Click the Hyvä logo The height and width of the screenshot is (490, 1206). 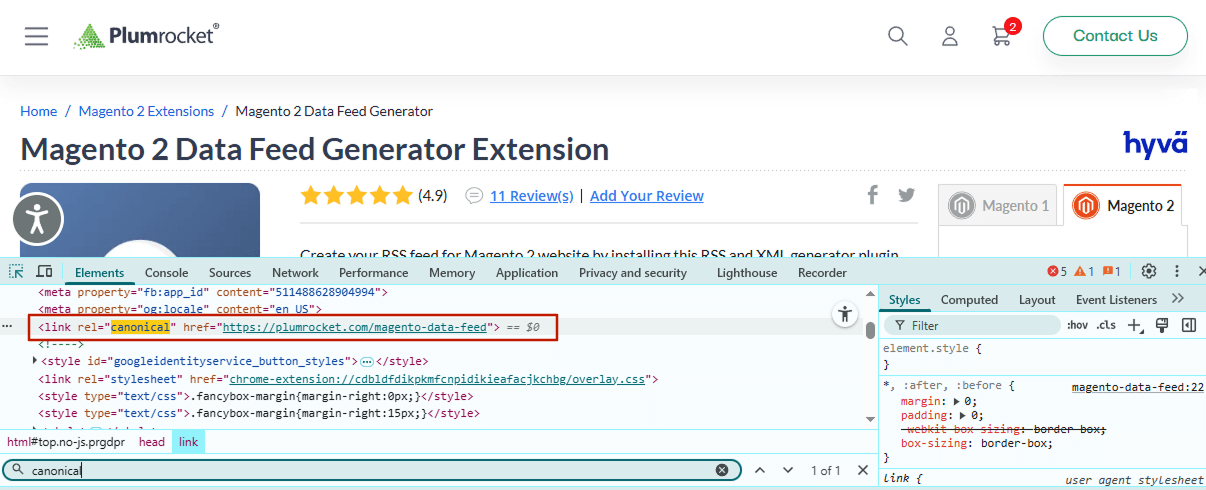(1155, 144)
